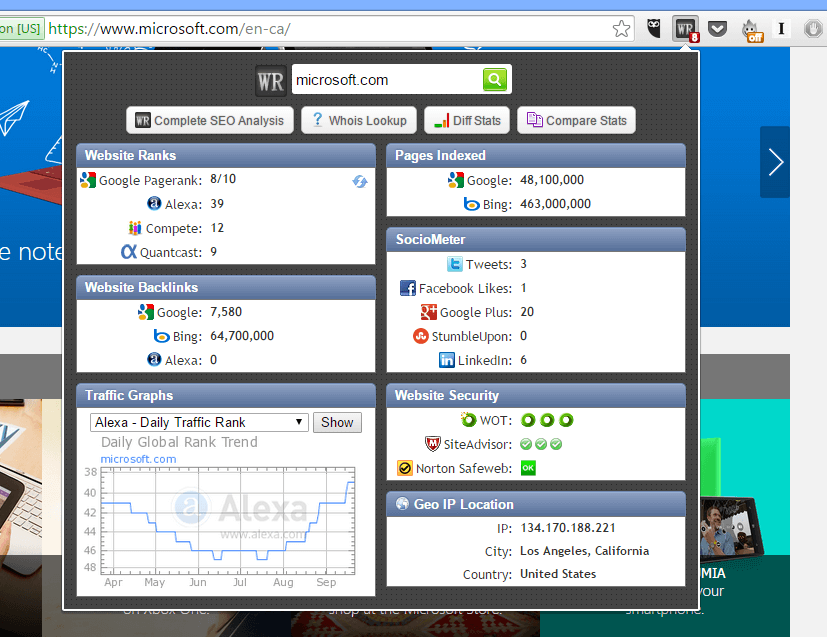Click the Bing pages indexed value '463,000,000'
The height and width of the screenshot is (637, 827).
coord(555,204)
